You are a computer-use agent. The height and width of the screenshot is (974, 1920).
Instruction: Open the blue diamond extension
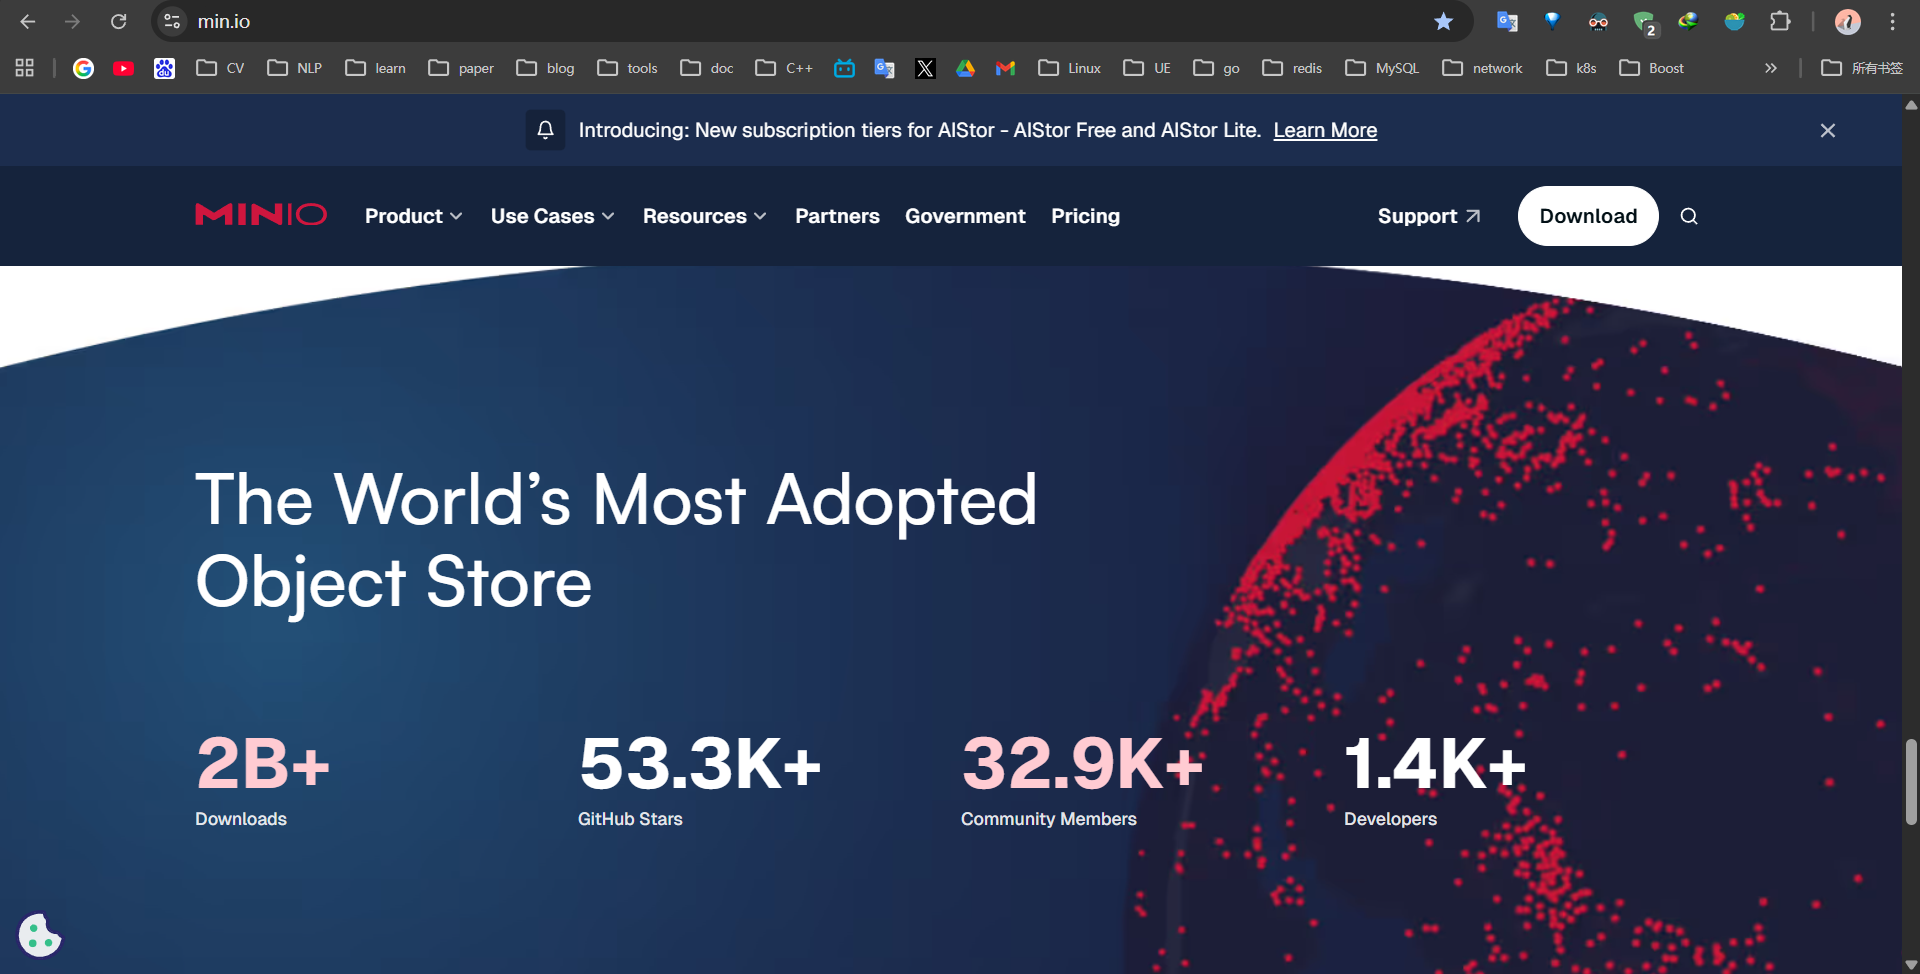click(1552, 21)
